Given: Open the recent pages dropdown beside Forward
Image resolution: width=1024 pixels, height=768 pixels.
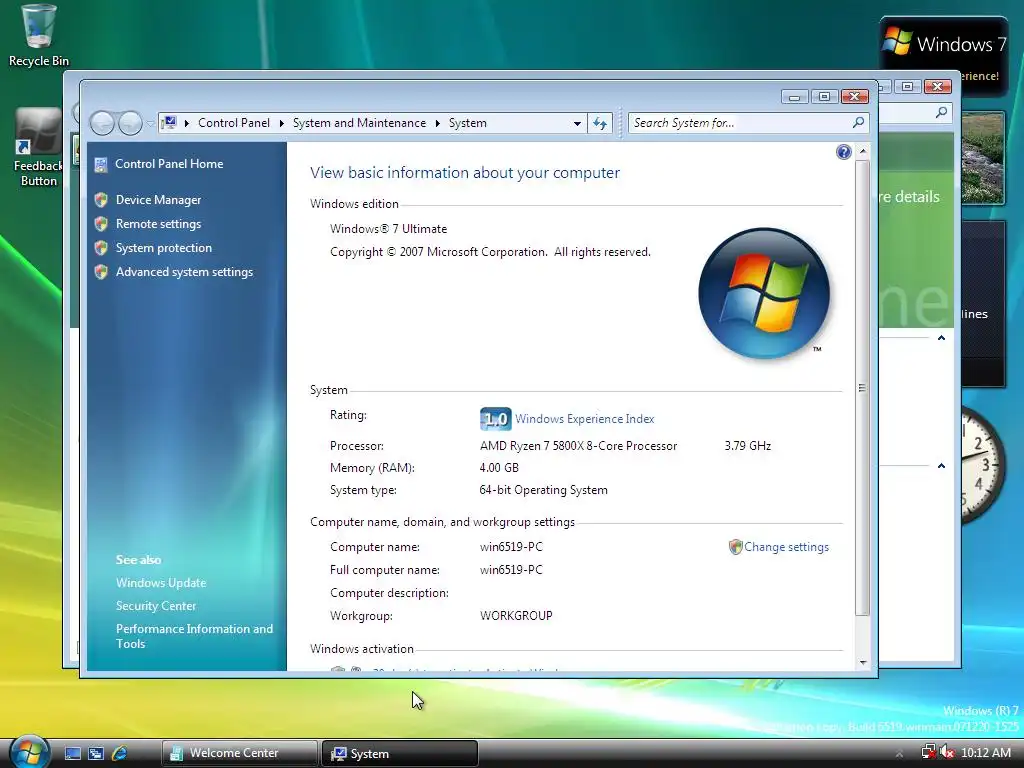Looking at the screenshot, I should pyautogui.click(x=150, y=123).
